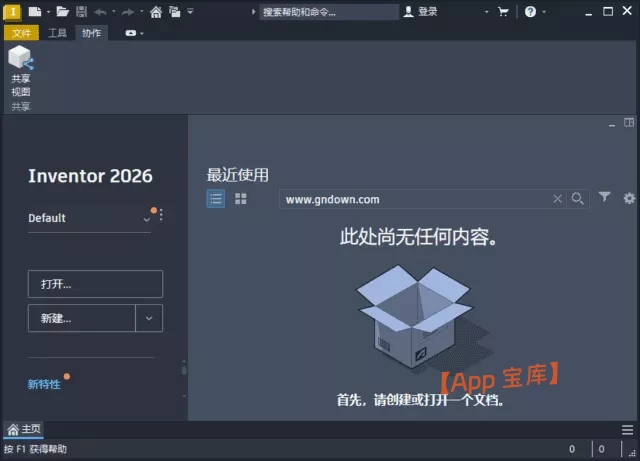Click the projects icon next to Home icon
The height and width of the screenshot is (461, 640).
tap(175, 12)
